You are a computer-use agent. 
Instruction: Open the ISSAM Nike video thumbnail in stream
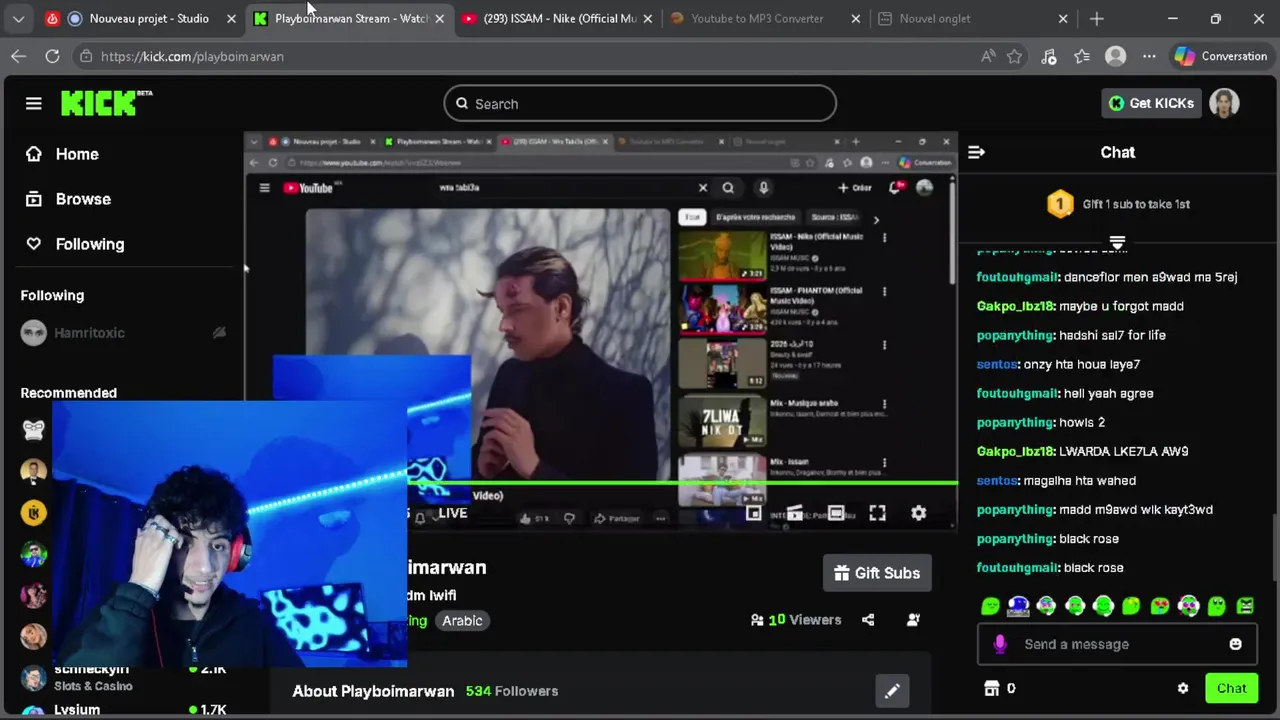click(722, 256)
